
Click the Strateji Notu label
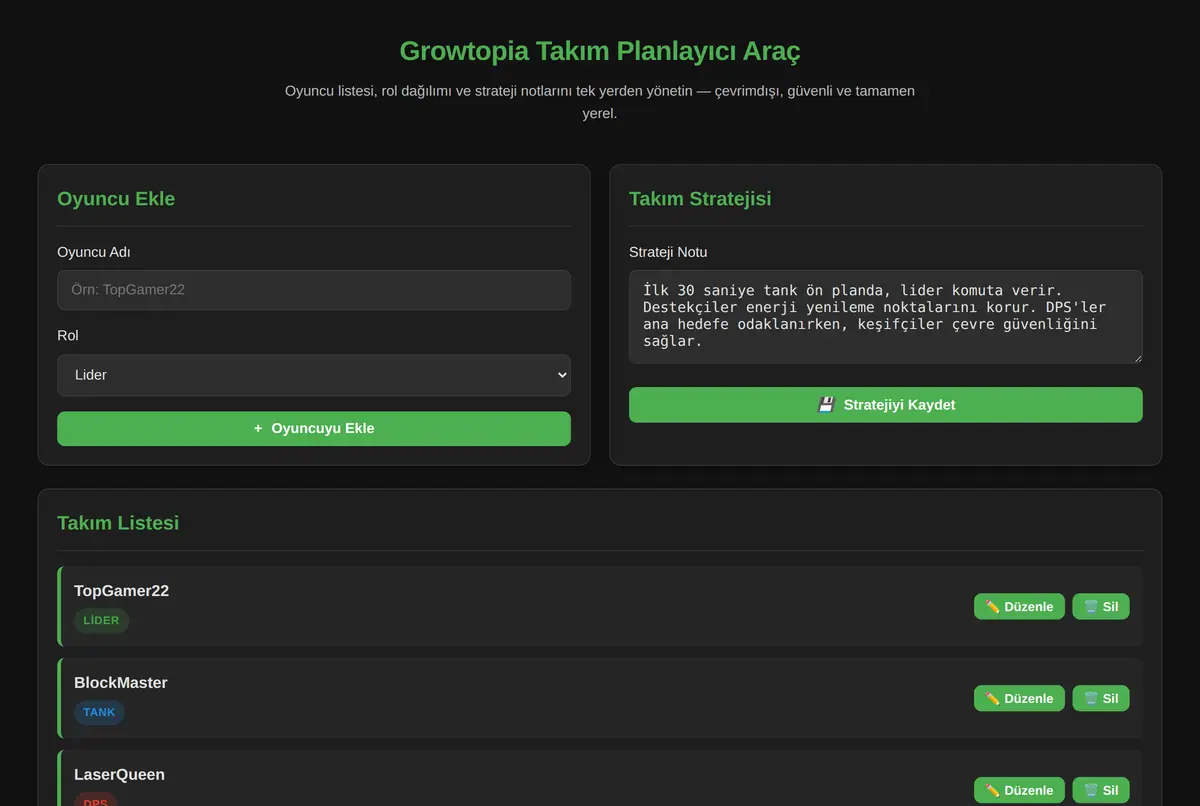(x=668, y=252)
